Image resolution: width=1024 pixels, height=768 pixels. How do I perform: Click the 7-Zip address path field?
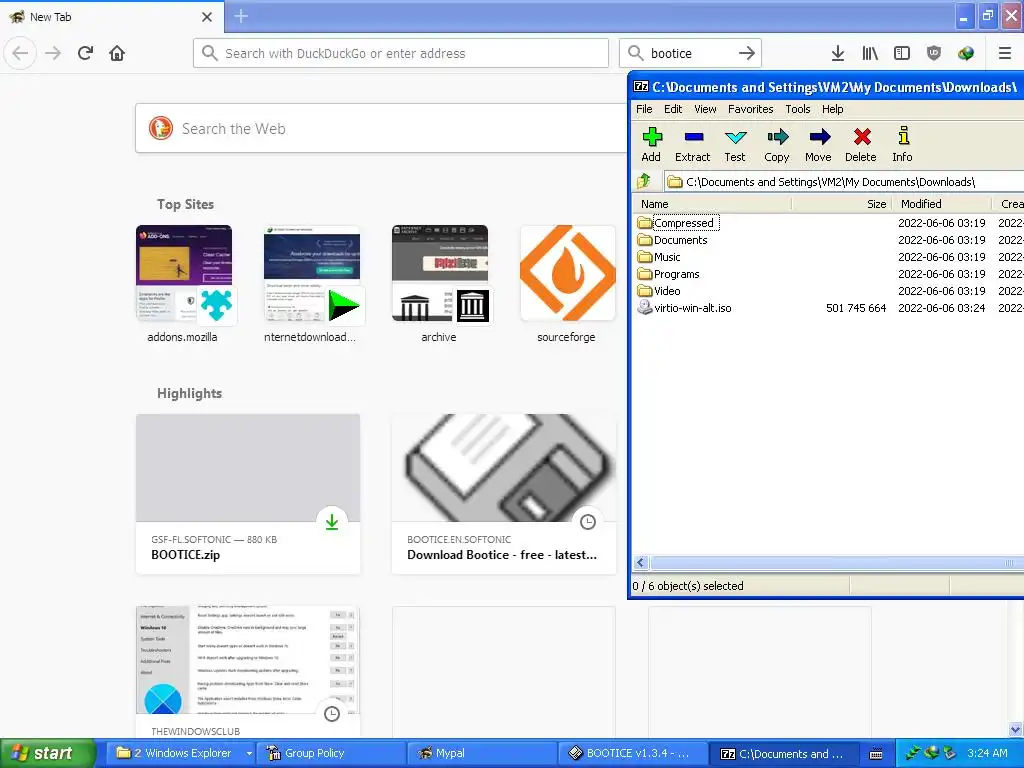(844, 182)
